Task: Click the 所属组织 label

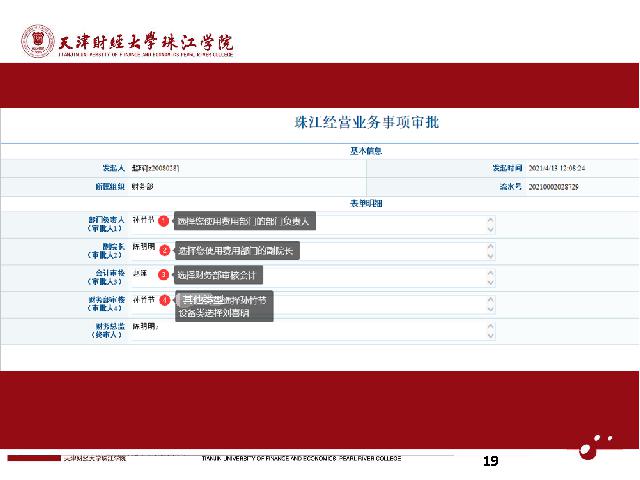Action: [109, 187]
